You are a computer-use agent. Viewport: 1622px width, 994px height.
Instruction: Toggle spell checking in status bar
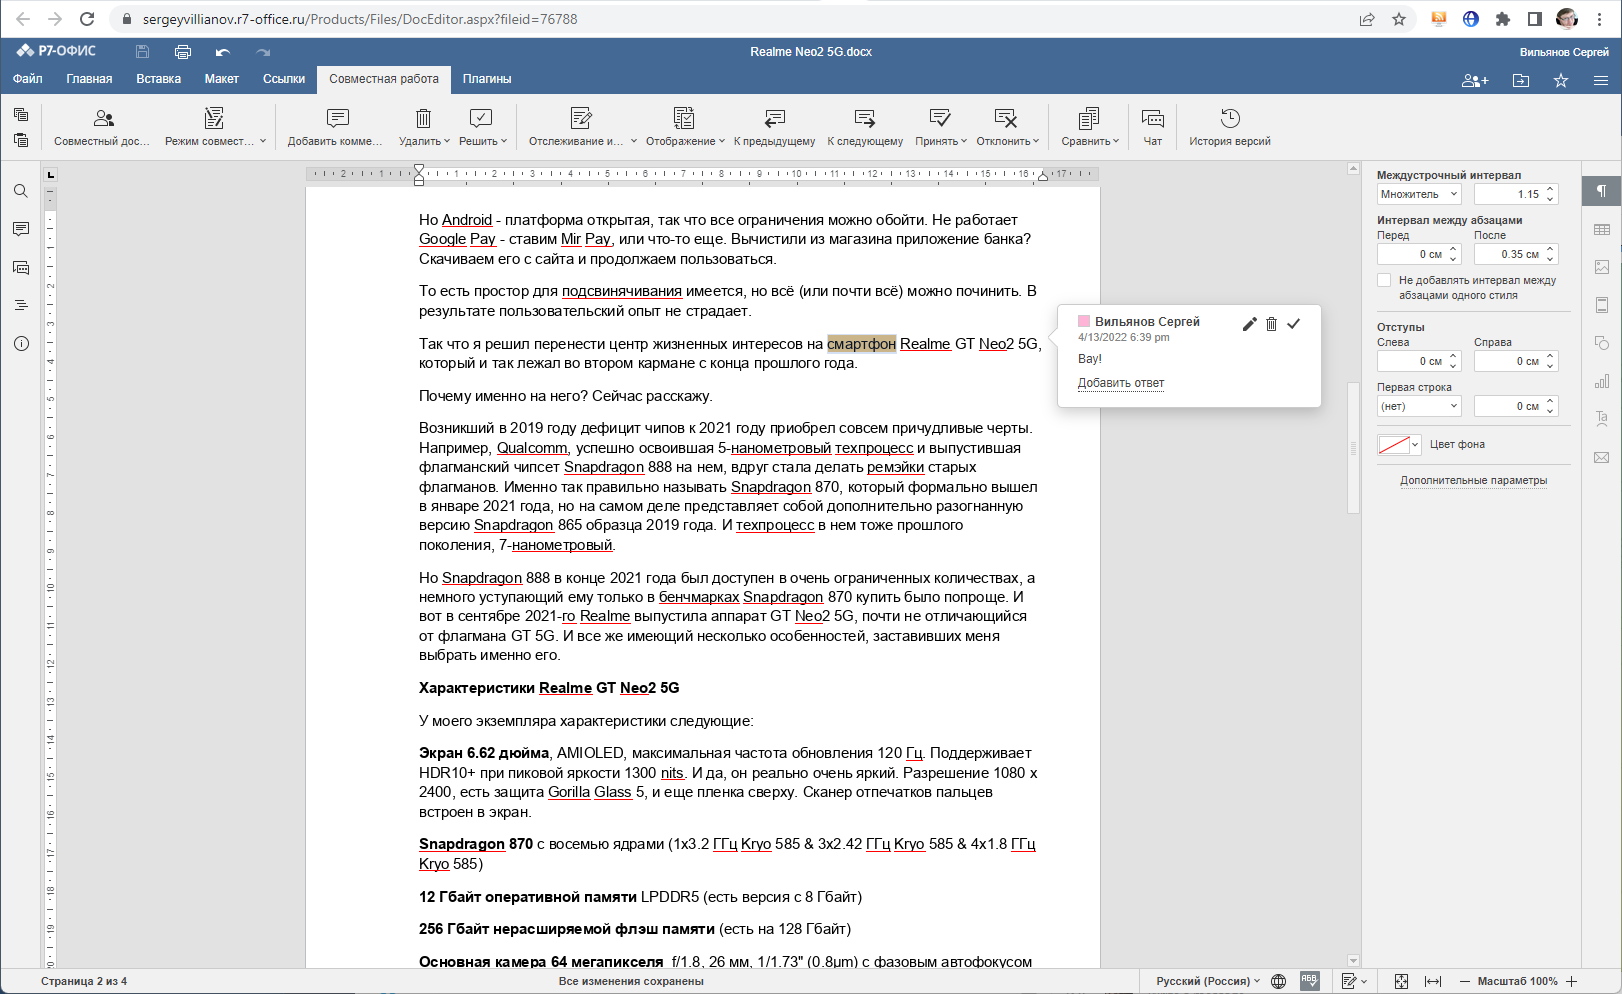point(1309,981)
